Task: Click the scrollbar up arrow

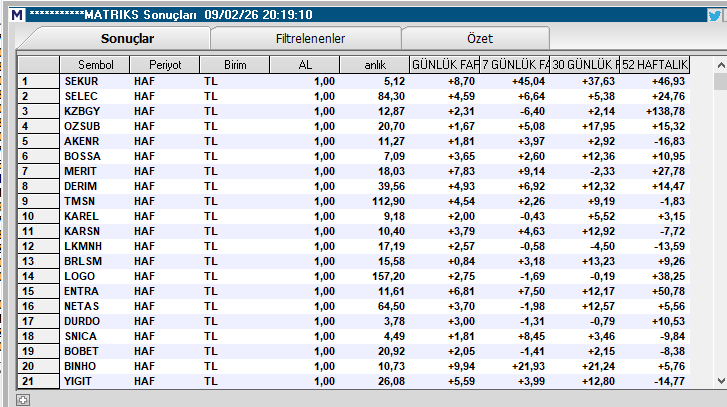Action: pos(721,65)
